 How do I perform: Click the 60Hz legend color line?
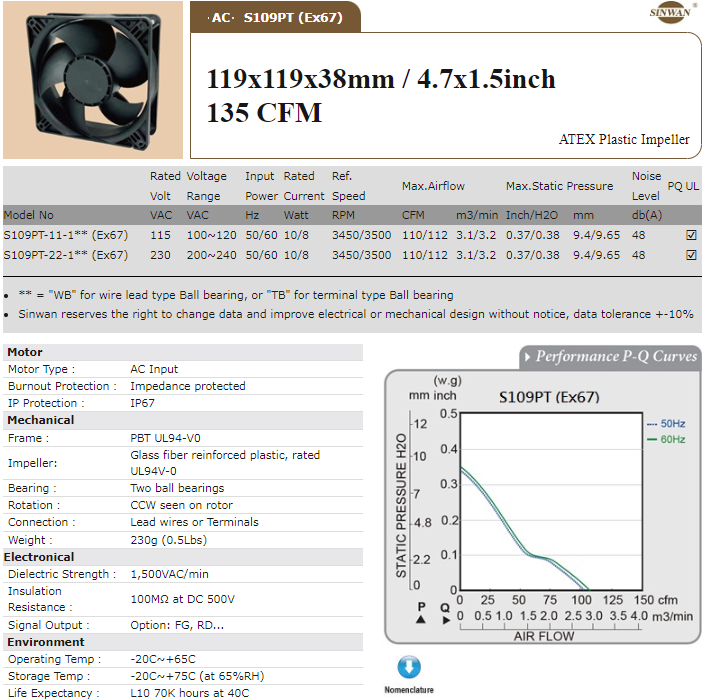pyautogui.click(x=652, y=440)
